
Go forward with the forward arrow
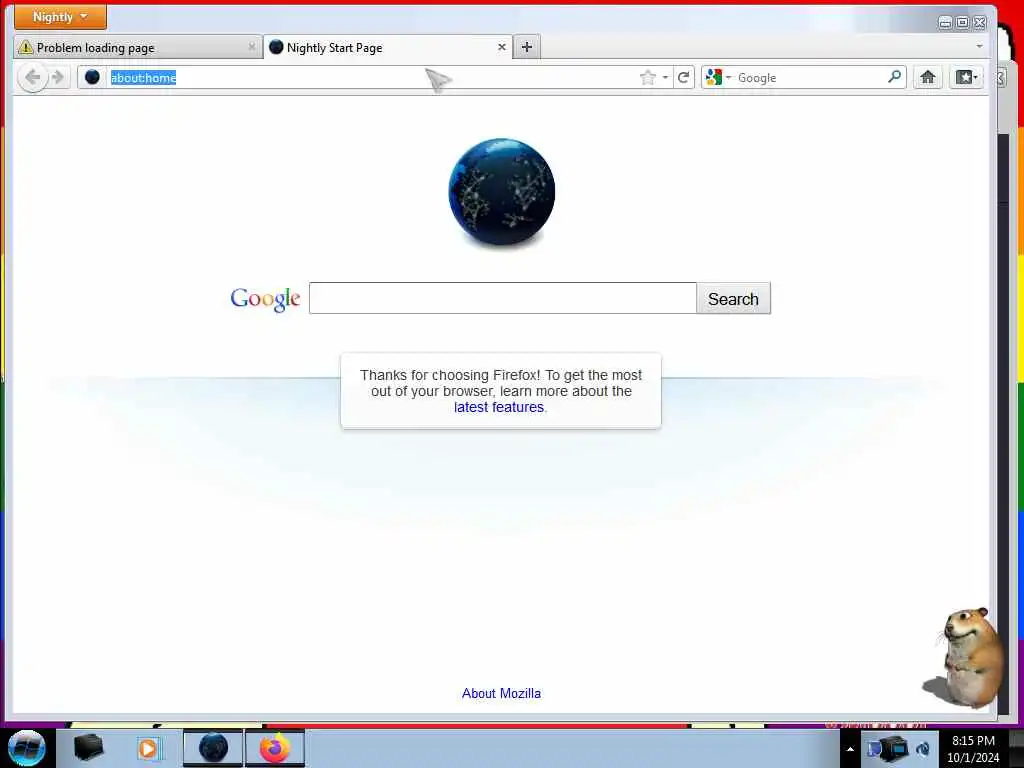coord(58,78)
